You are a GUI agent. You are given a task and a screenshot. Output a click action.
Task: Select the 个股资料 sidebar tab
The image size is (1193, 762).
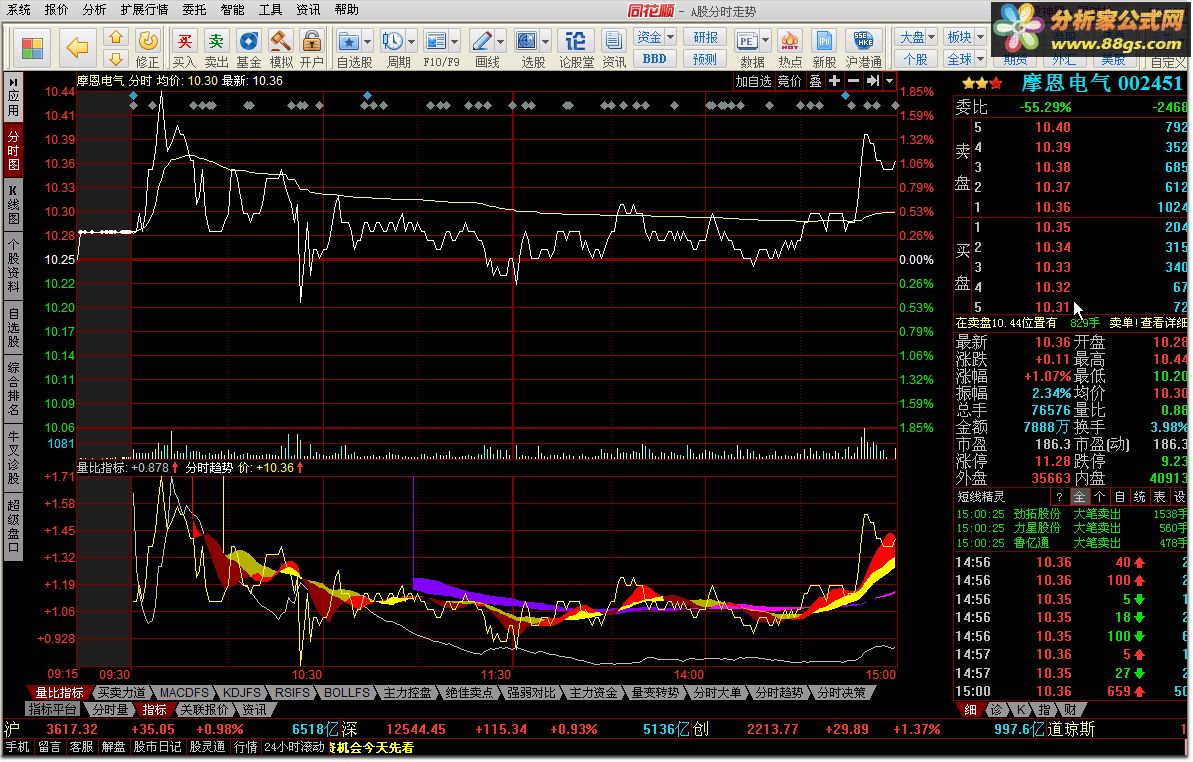(x=13, y=264)
